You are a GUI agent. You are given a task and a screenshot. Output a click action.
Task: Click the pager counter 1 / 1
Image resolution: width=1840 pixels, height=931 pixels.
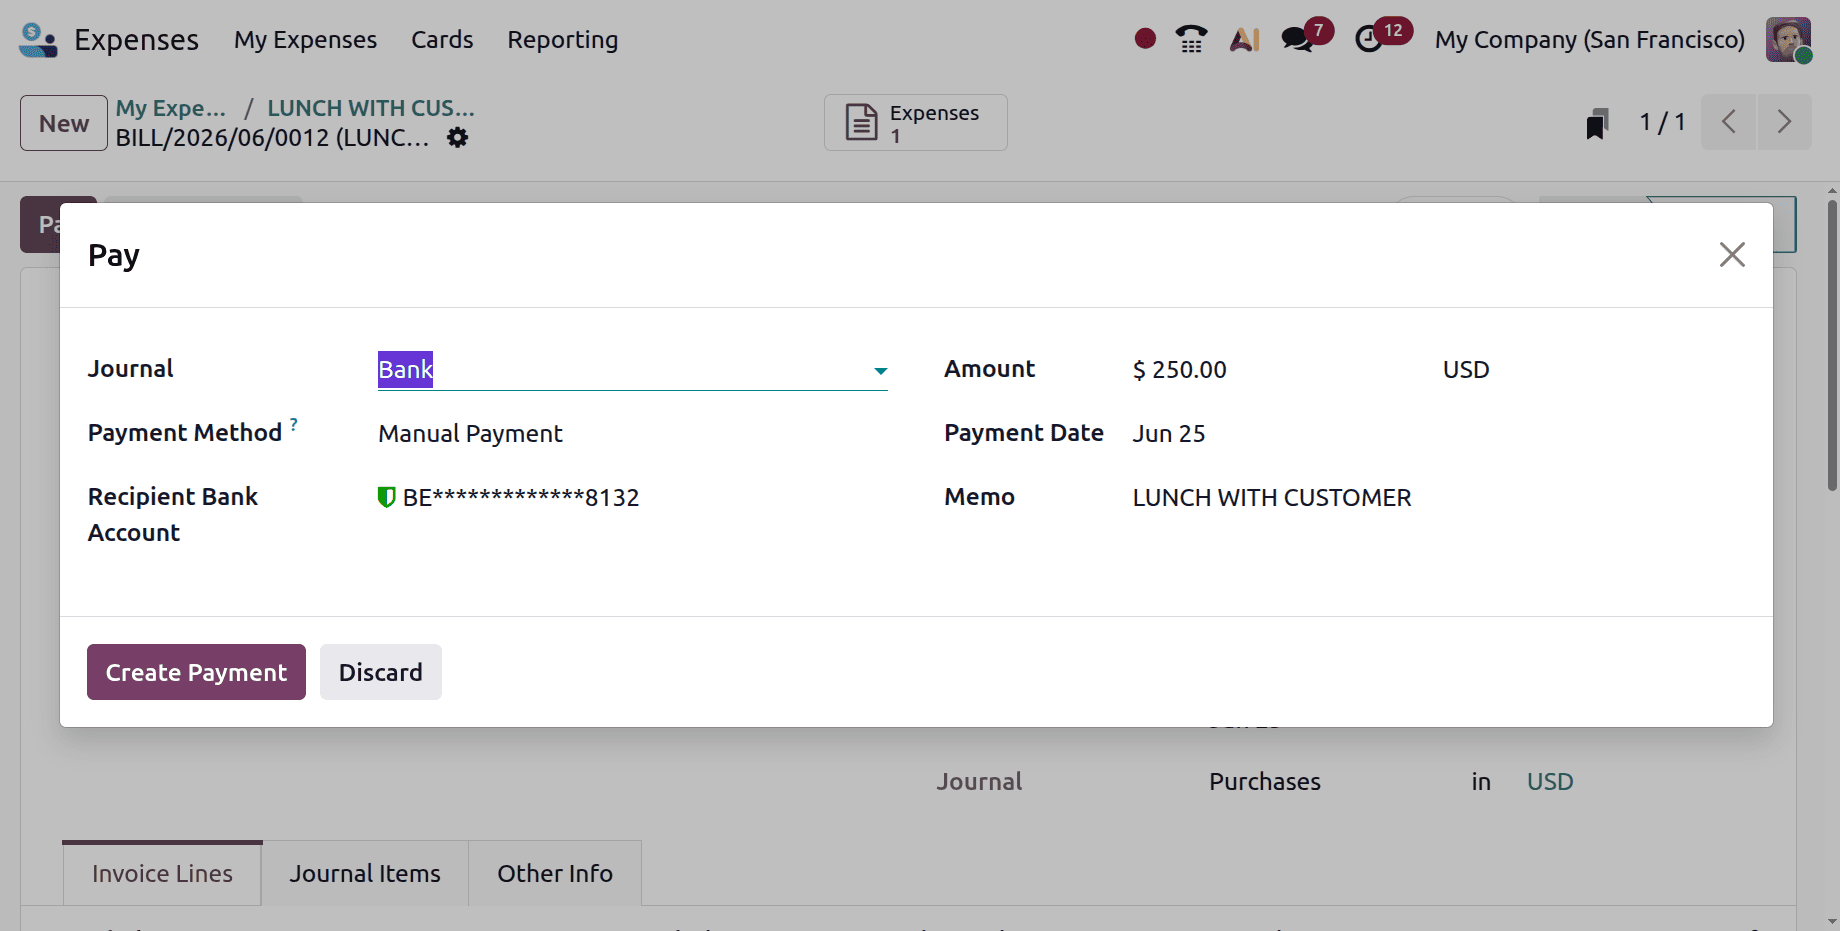[x=1662, y=122]
